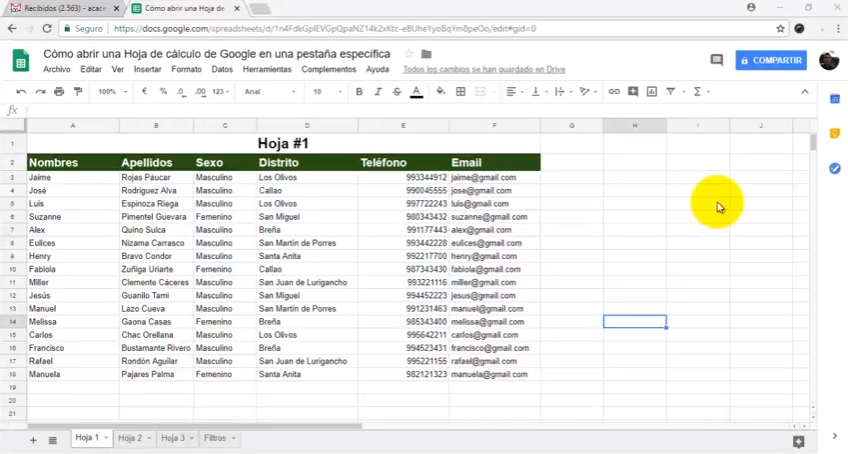Print the spreadsheet with printer icon
The height and width of the screenshot is (454, 848).
59,92
